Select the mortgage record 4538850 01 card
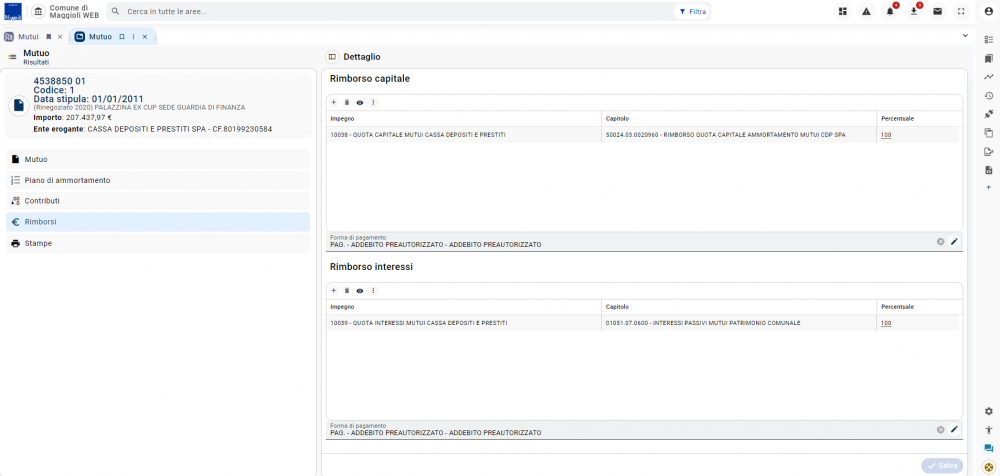1000x476 pixels. click(x=158, y=105)
